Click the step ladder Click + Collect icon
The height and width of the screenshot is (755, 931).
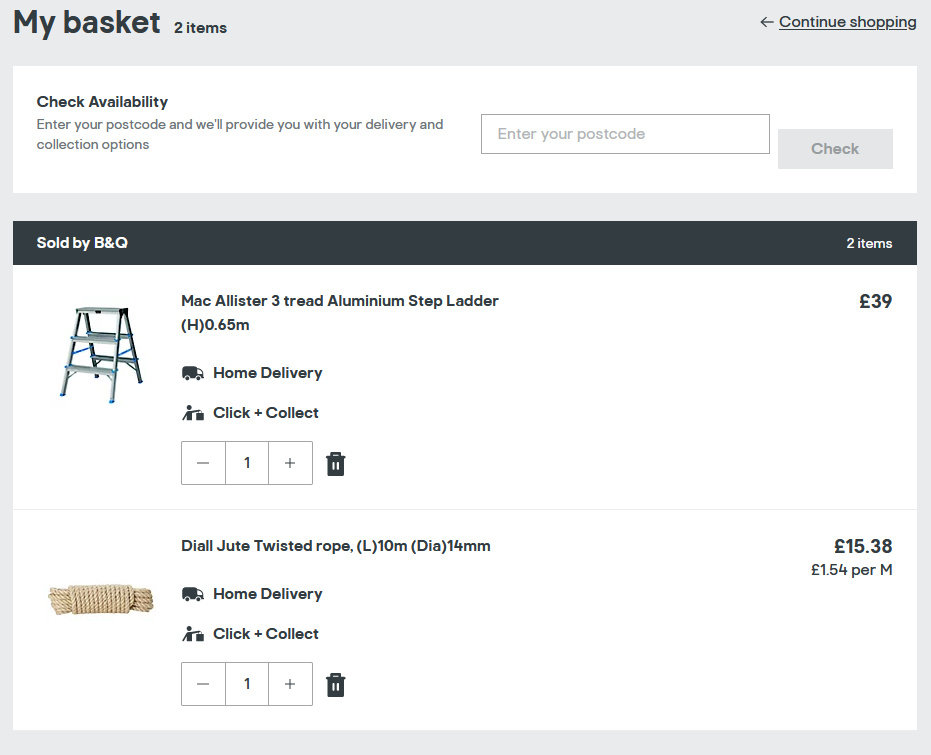(192, 413)
